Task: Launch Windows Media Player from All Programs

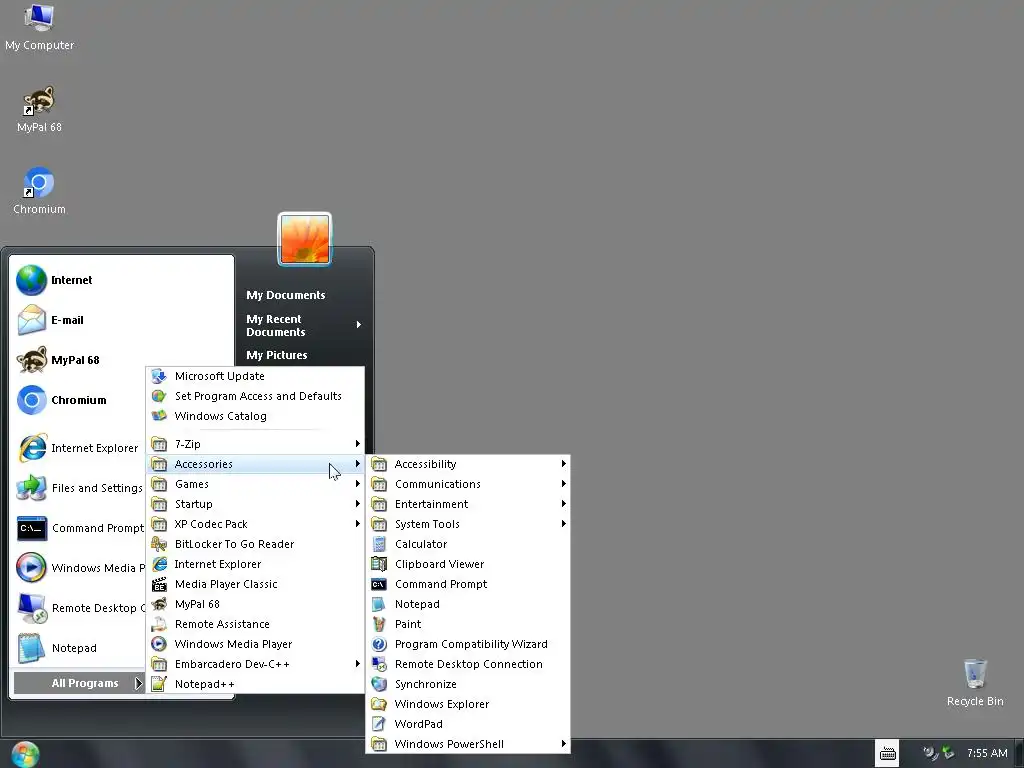Action: click(x=255, y=645)
